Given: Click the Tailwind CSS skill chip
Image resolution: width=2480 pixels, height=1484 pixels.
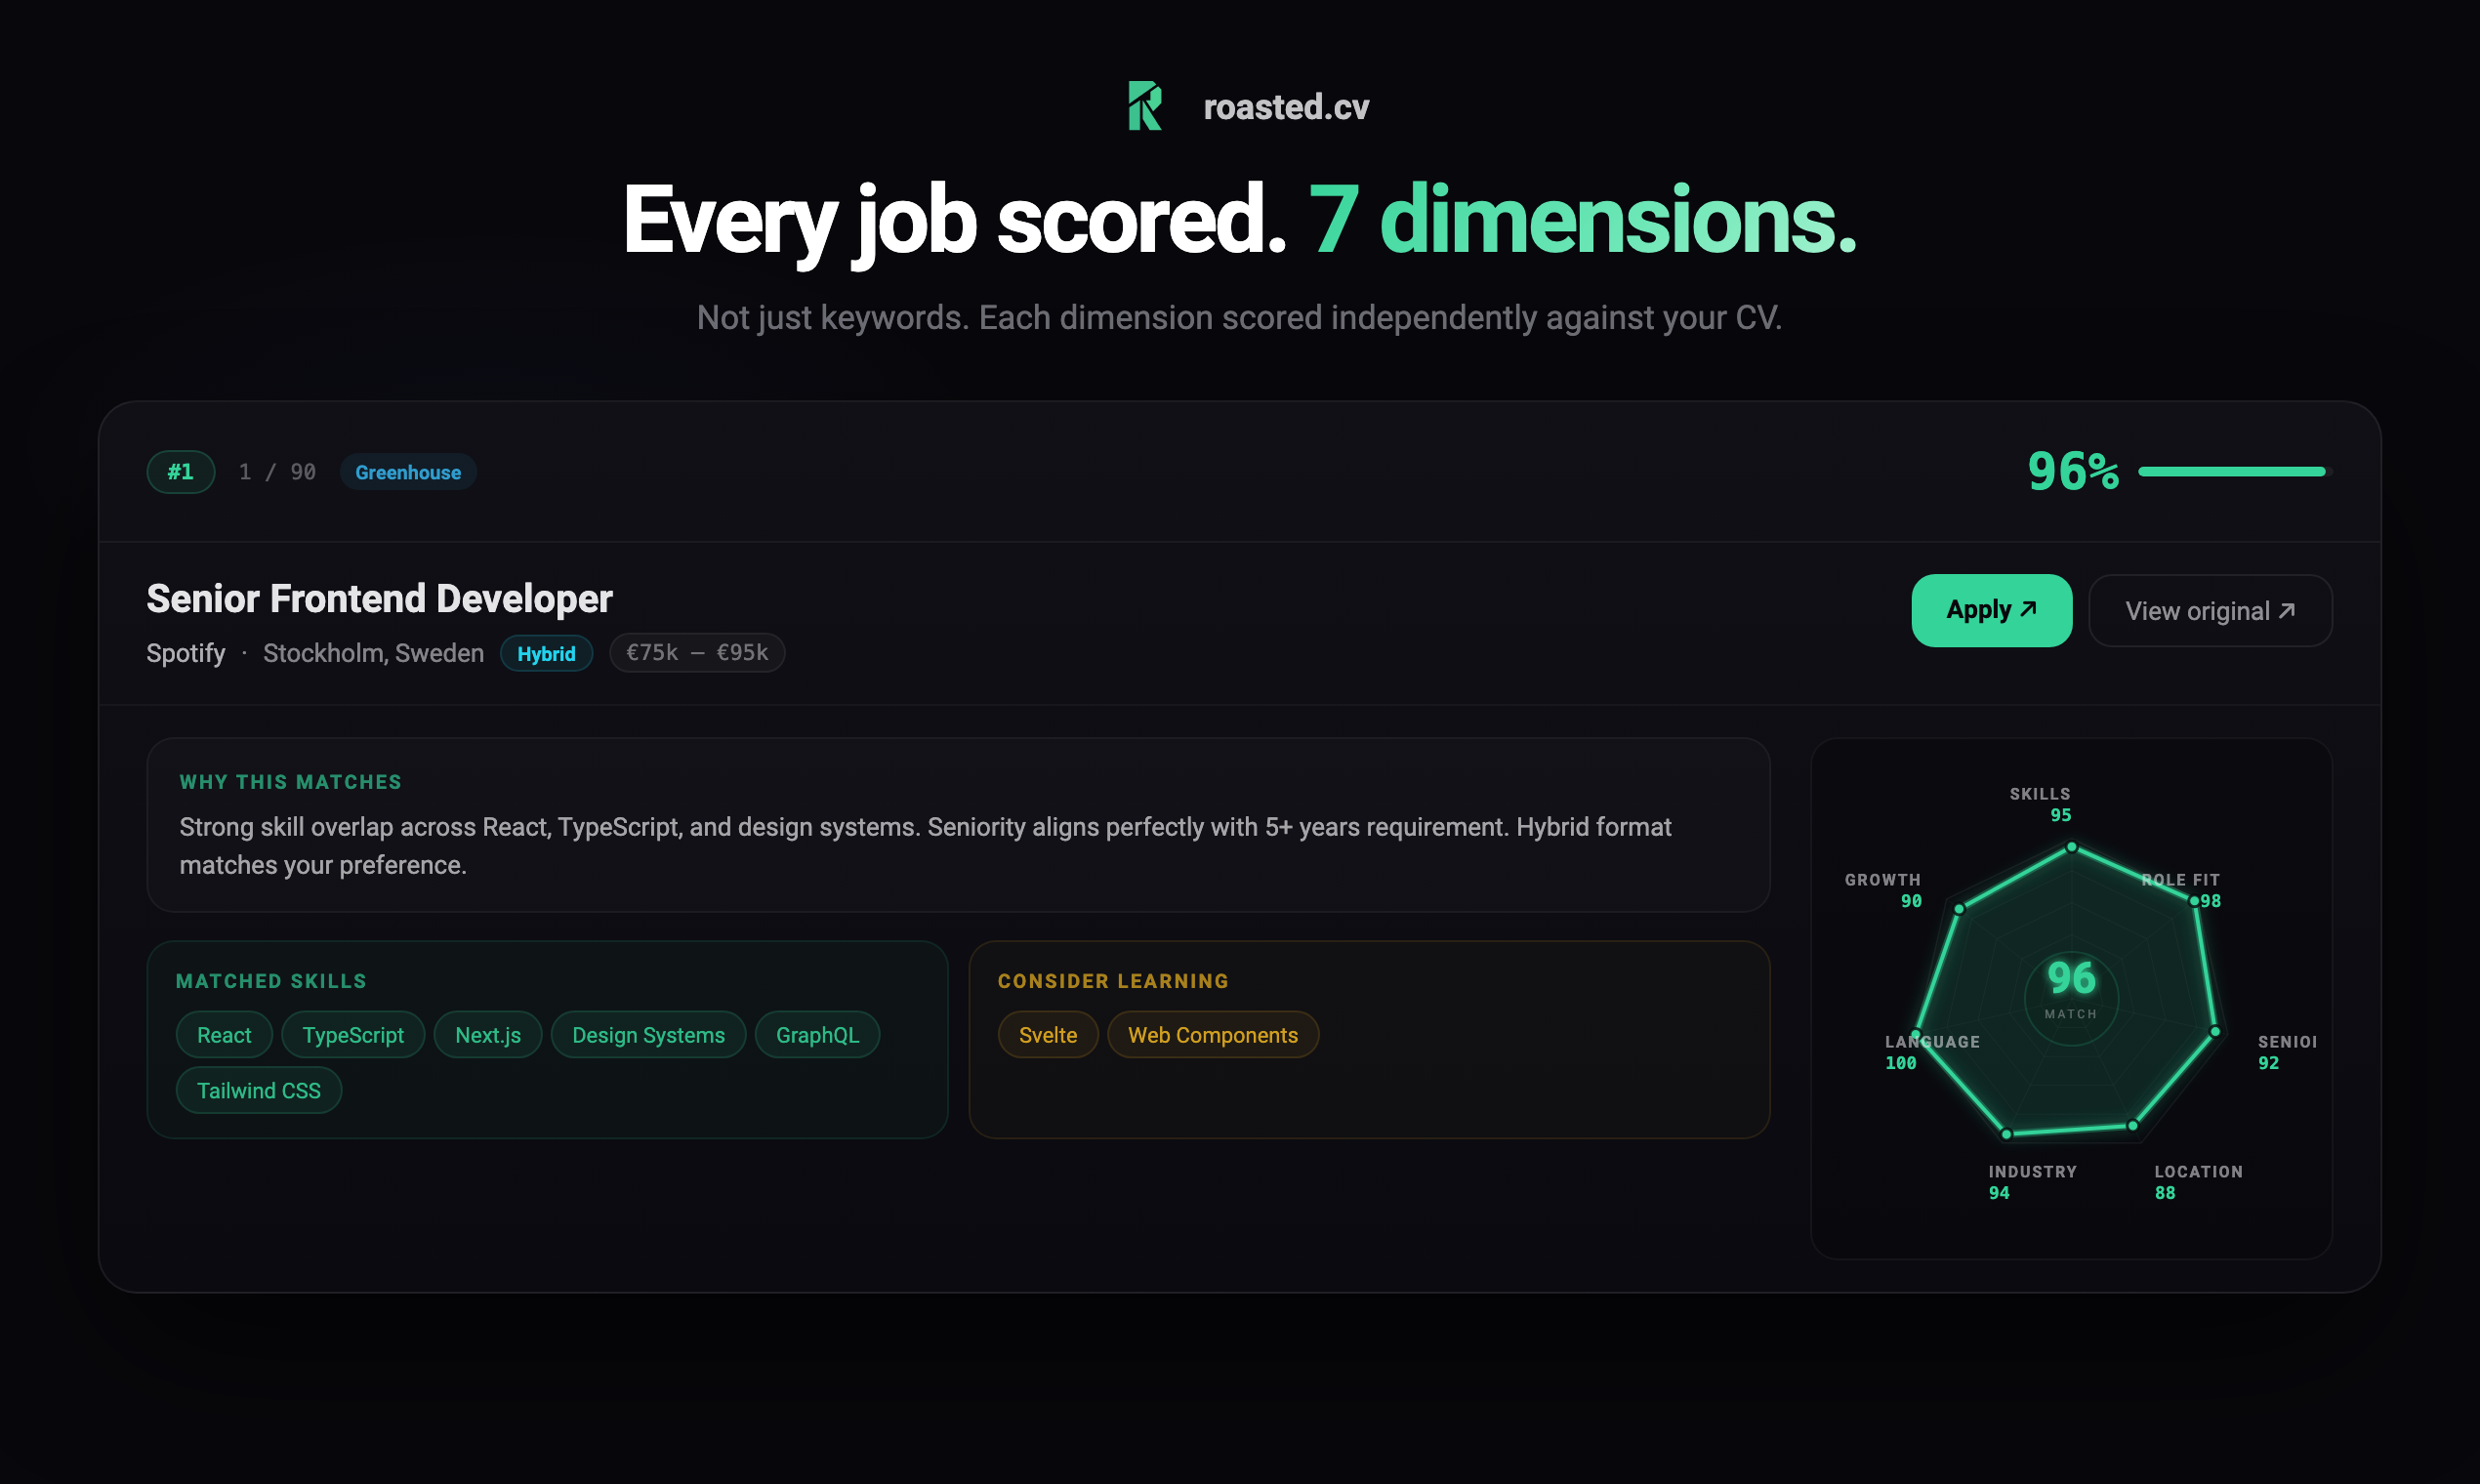Looking at the screenshot, I should click(258, 1091).
